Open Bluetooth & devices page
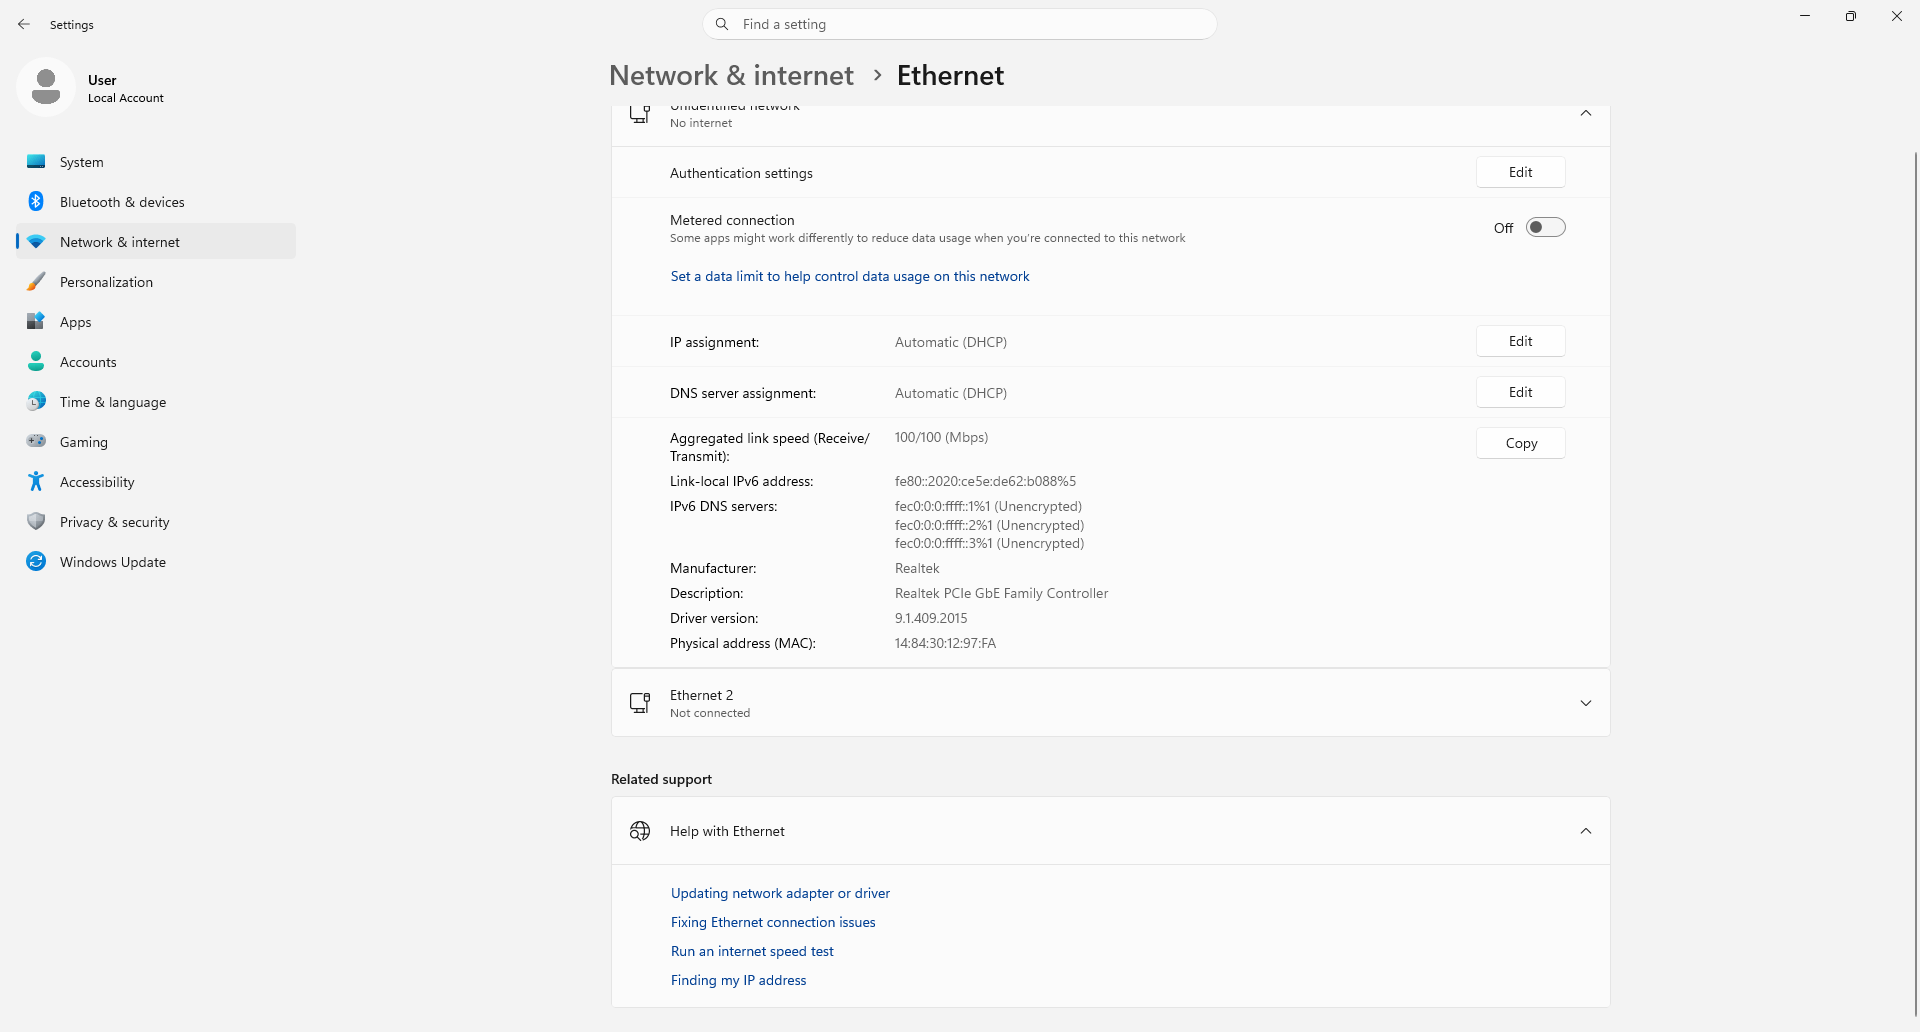 [x=156, y=202]
